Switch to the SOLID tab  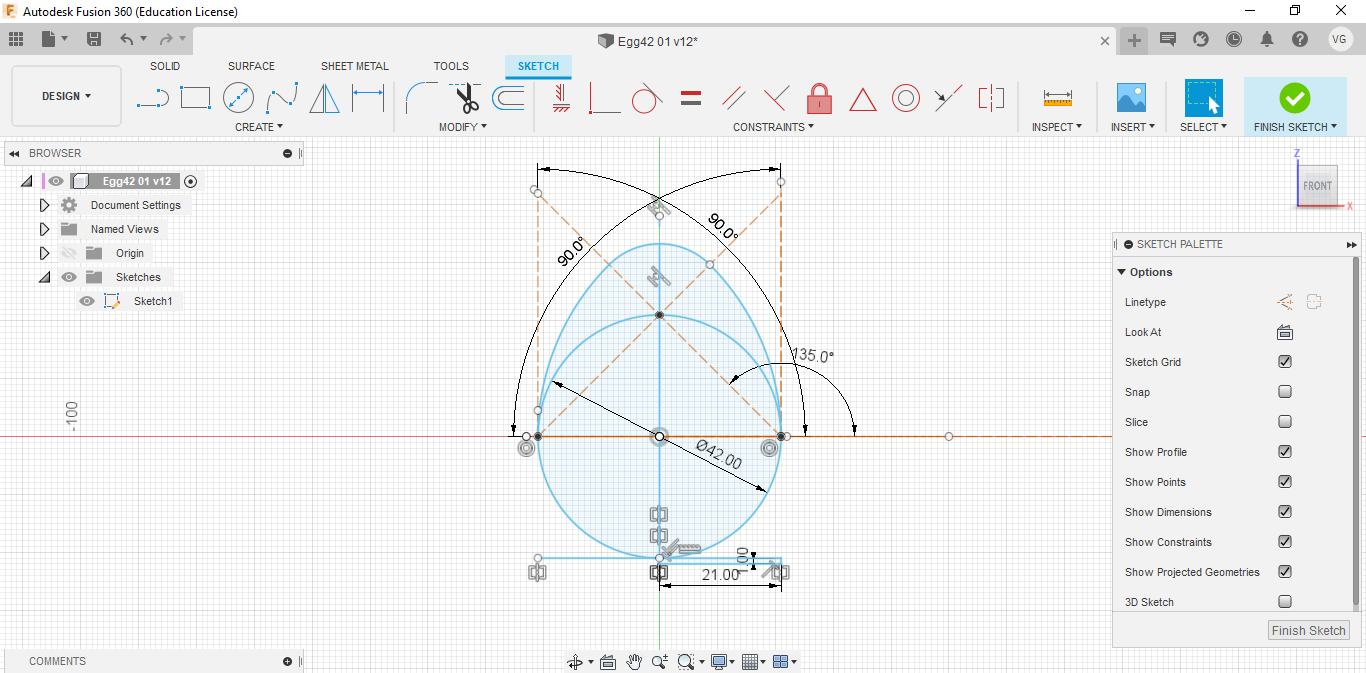pyautogui.click(x=165, y=66)
